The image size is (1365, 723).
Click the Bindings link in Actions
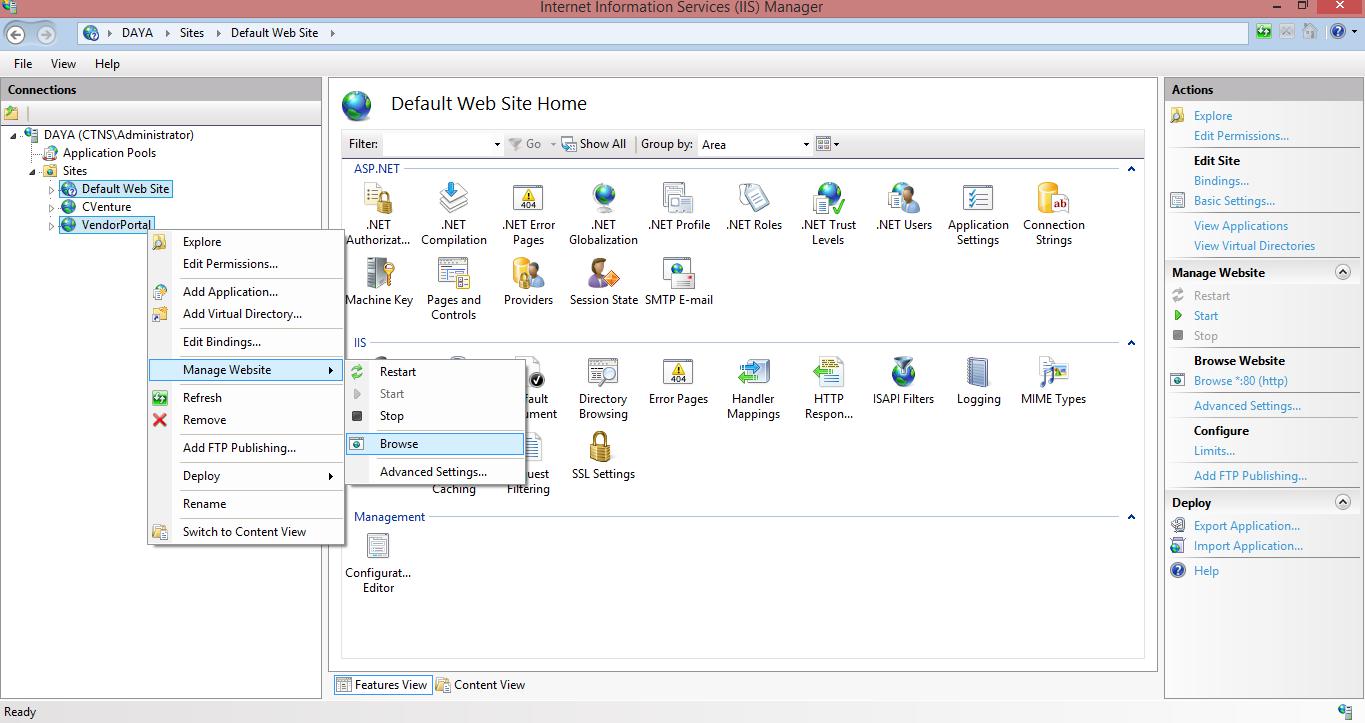[1221, 181]
